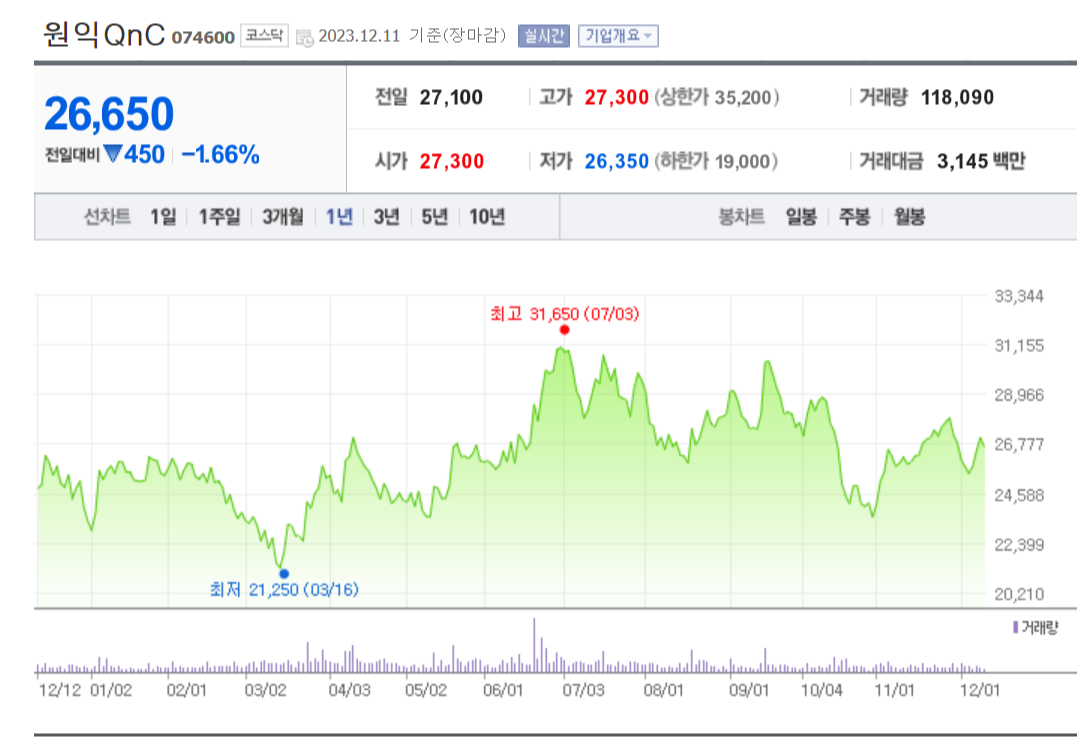Click the 전일 value 27,100

point(451,98)
